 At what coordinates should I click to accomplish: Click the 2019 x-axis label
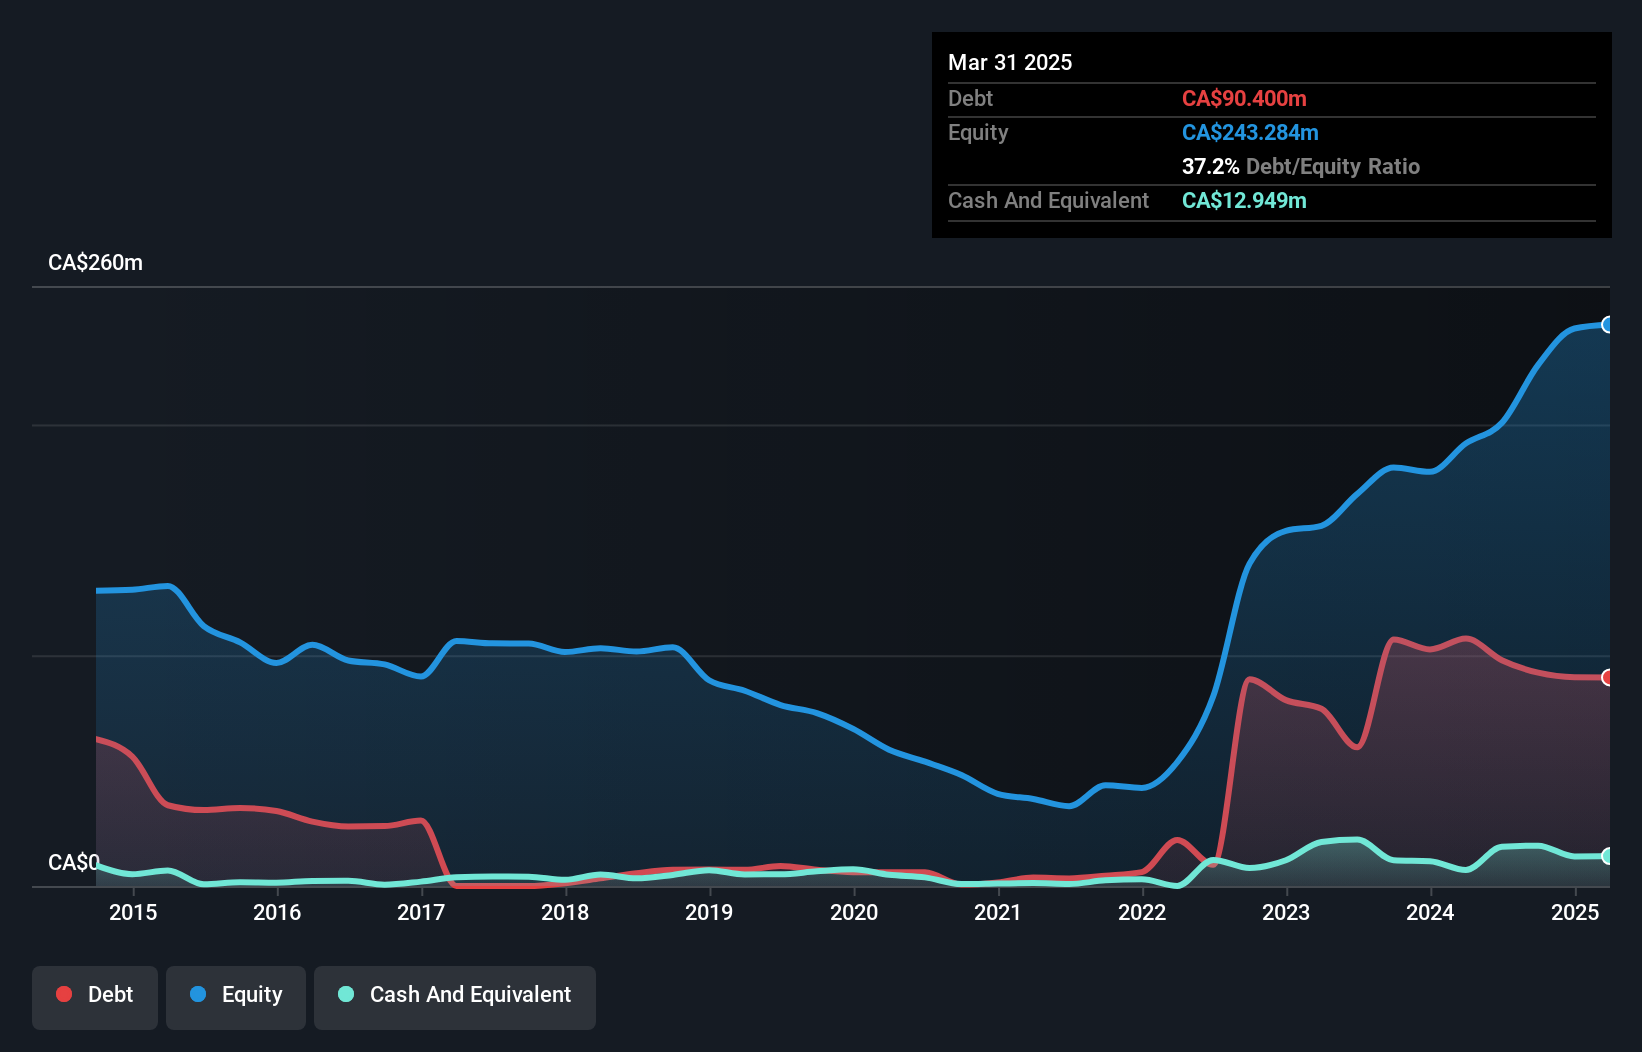pyautogui.click(x=709, y=912)
